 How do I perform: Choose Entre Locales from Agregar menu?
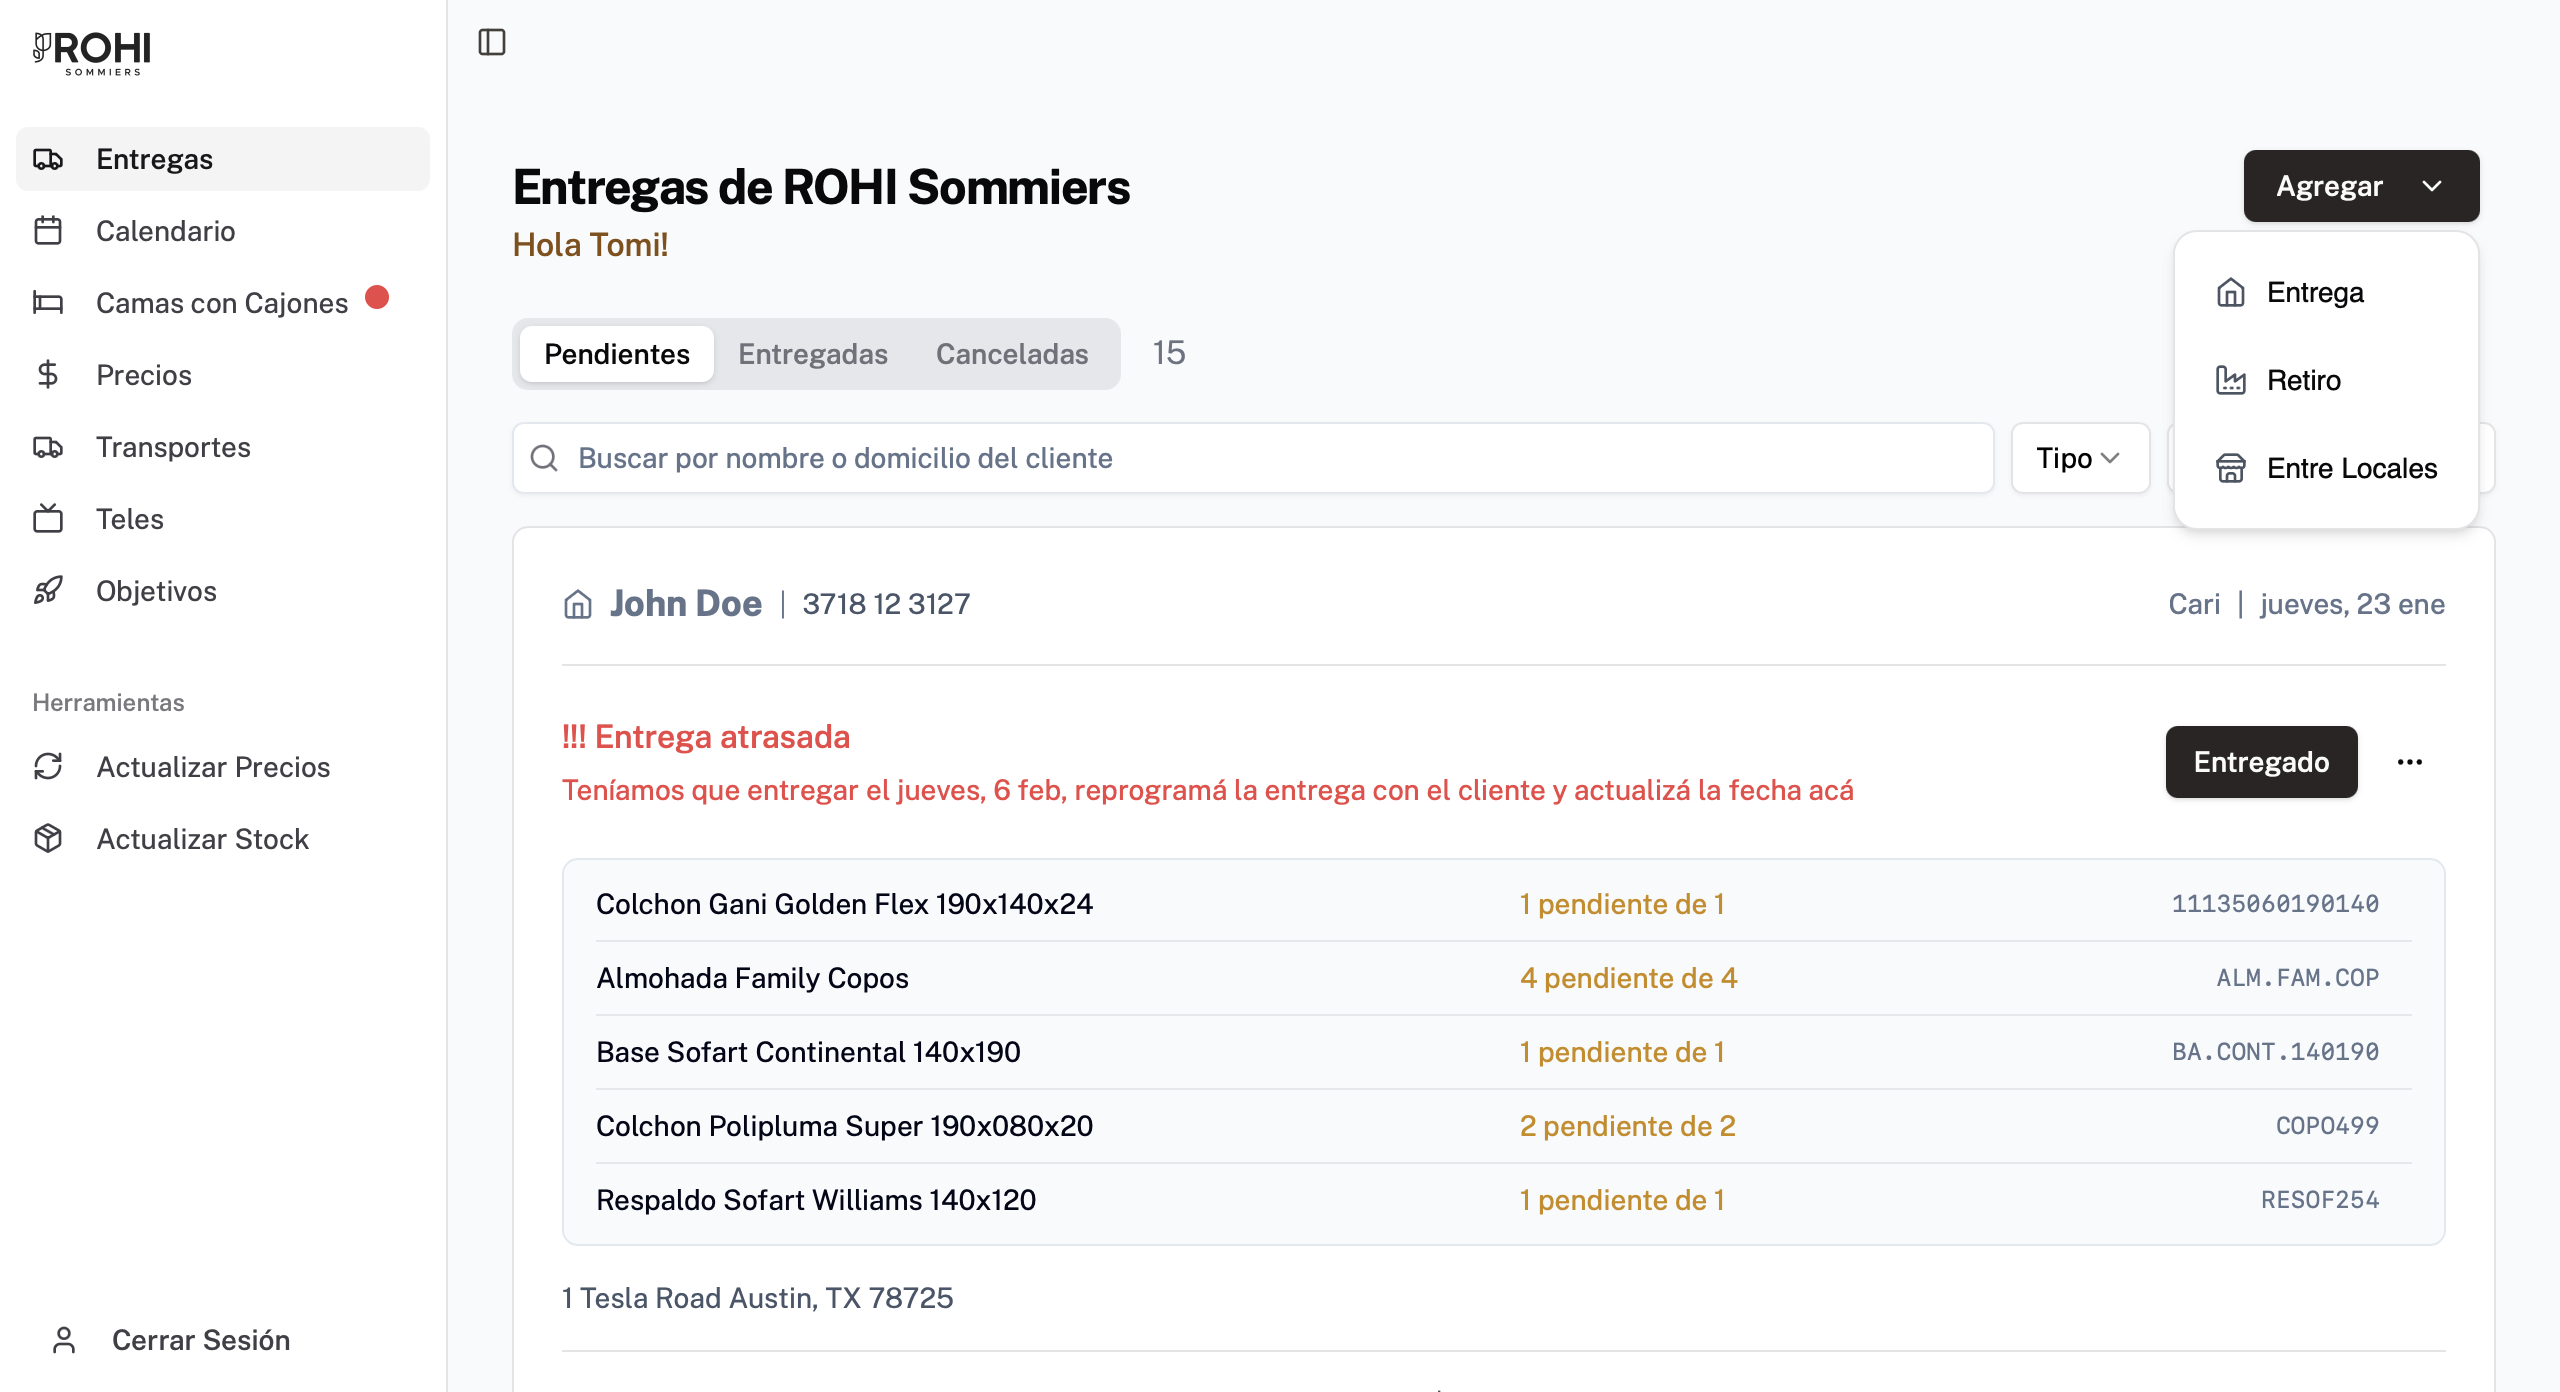point(2326,468)
